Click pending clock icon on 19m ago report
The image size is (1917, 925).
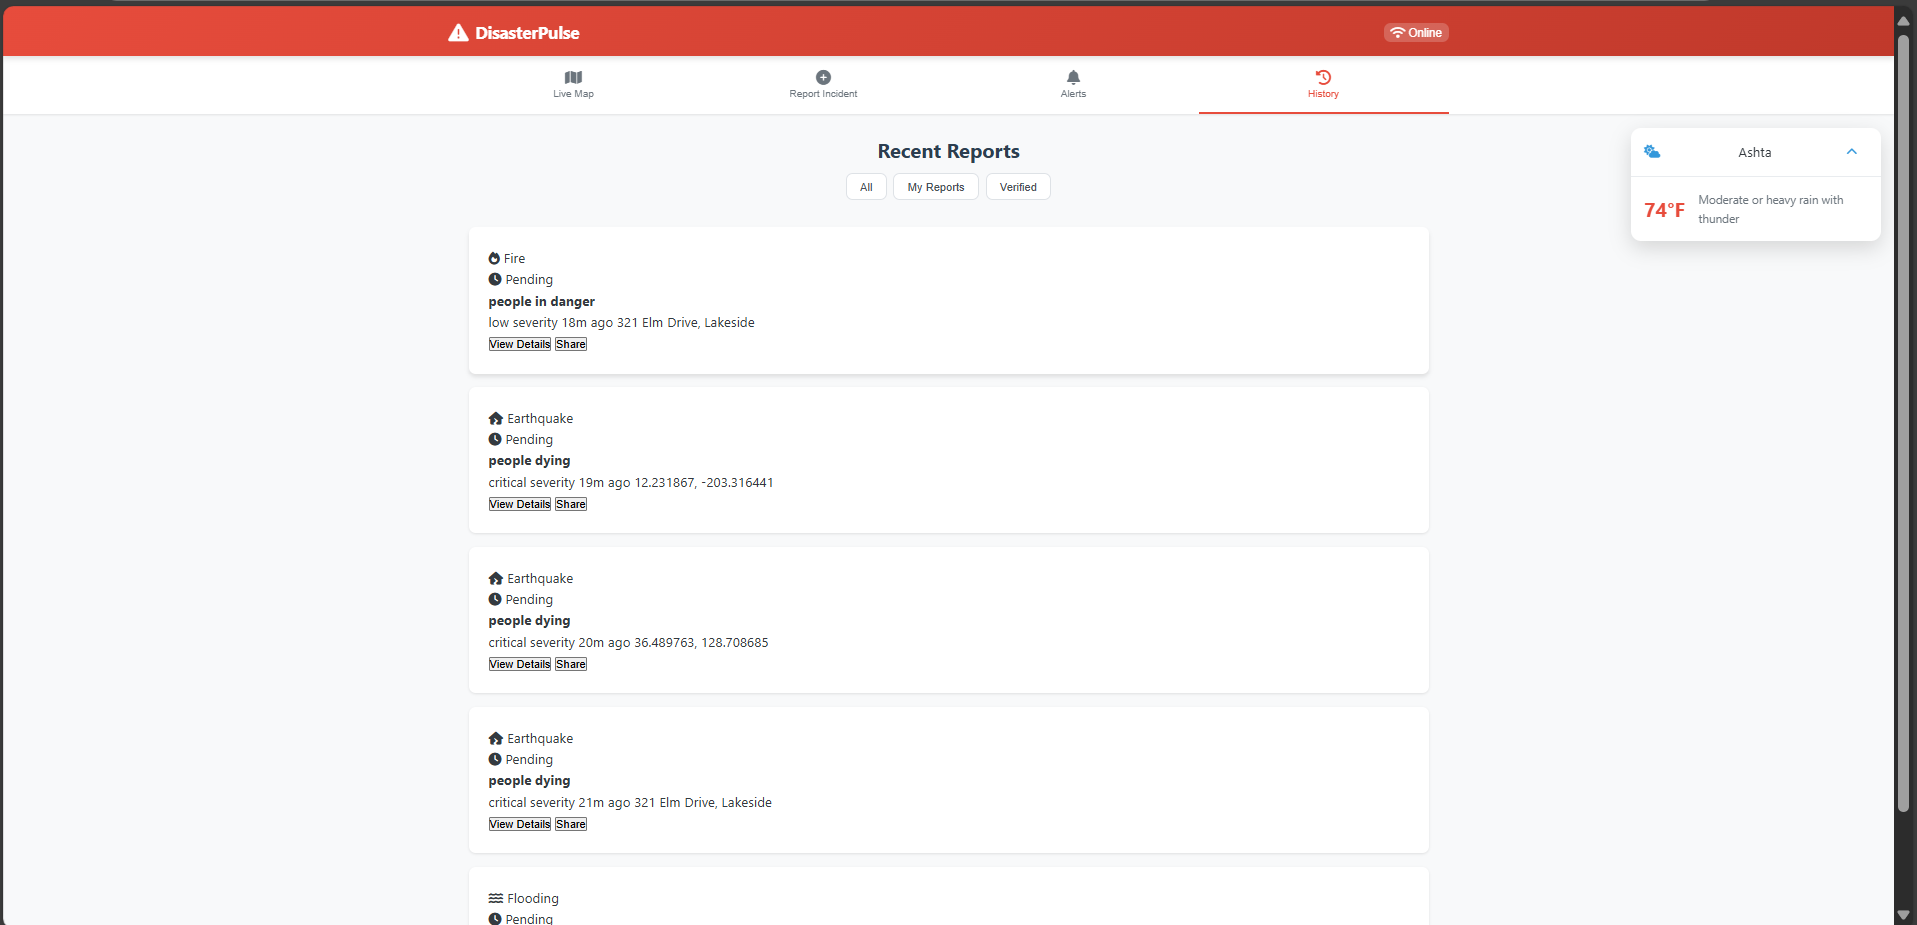click(x=495, y=439)
